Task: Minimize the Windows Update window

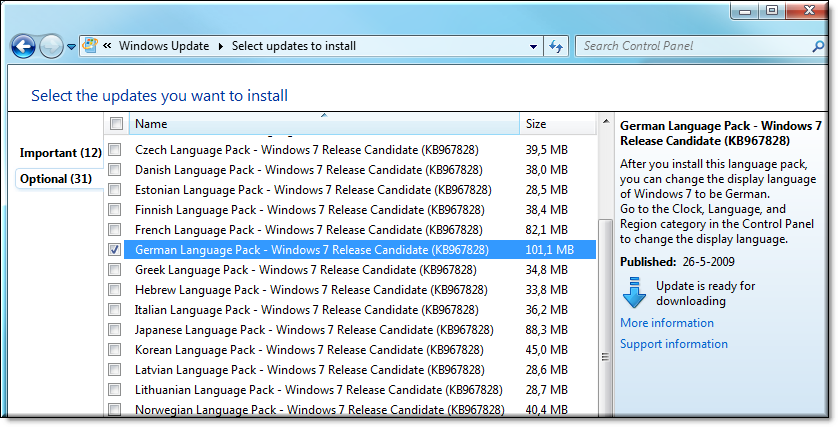Action: (x=746, y=10)
